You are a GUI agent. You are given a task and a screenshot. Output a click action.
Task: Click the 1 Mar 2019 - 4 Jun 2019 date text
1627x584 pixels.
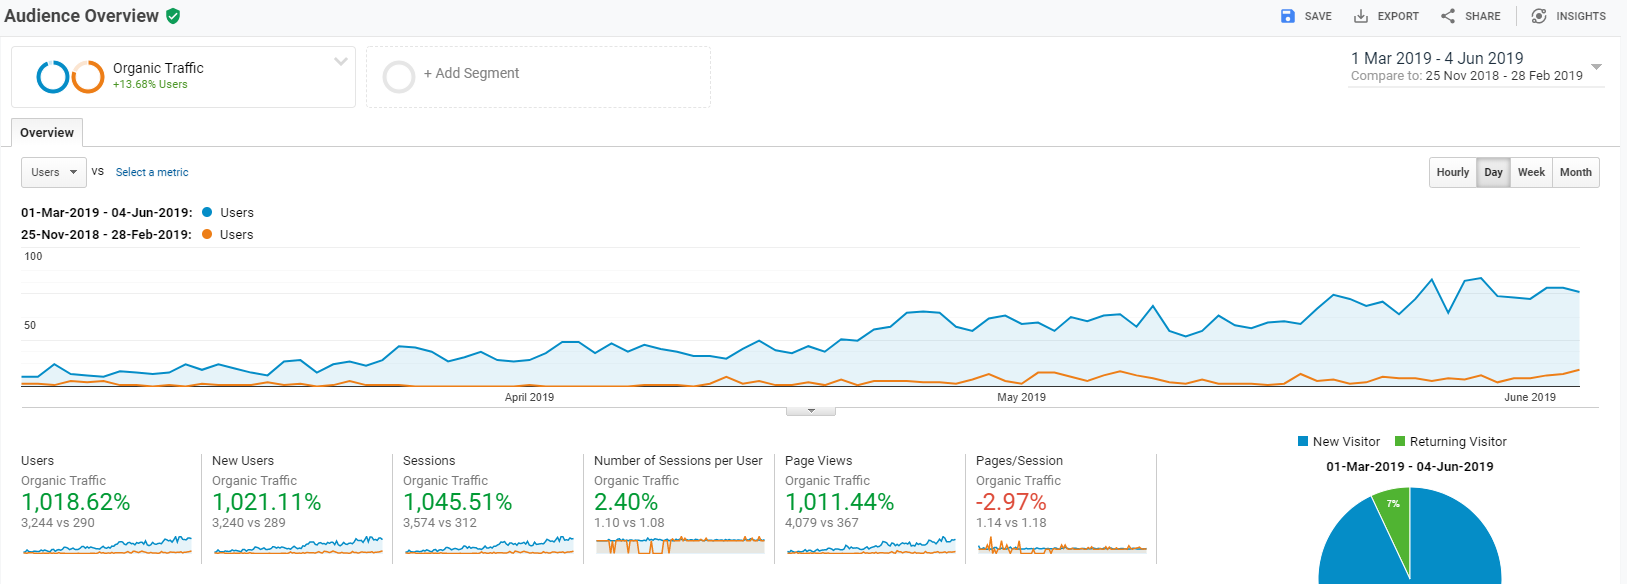tap(1437, 58)
